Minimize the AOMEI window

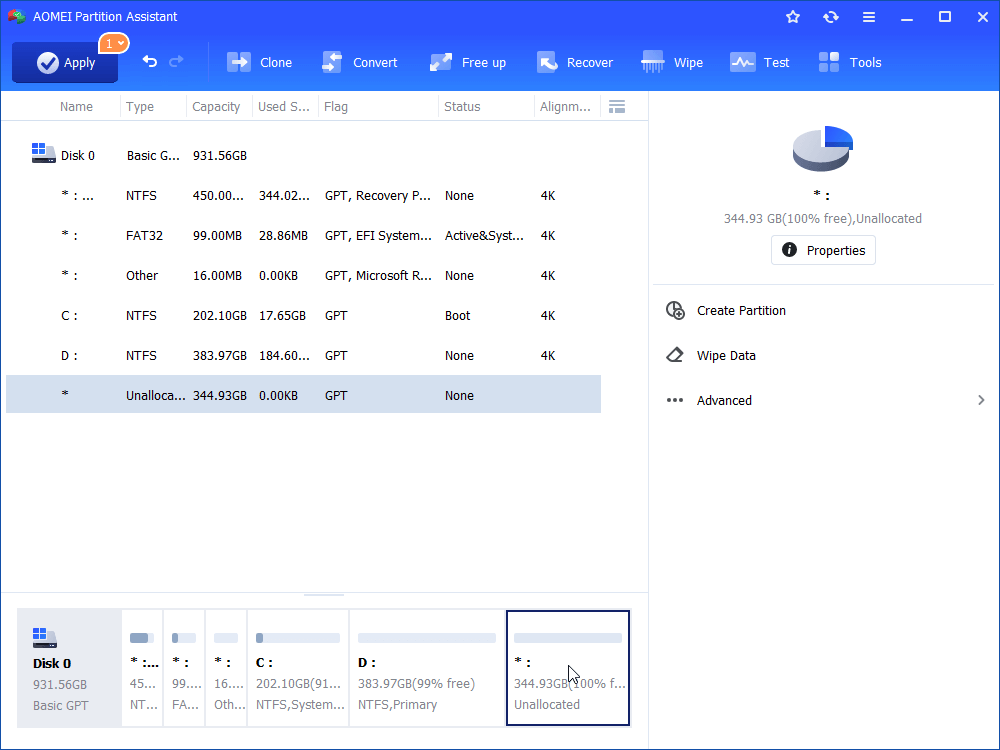coord(906,19)
